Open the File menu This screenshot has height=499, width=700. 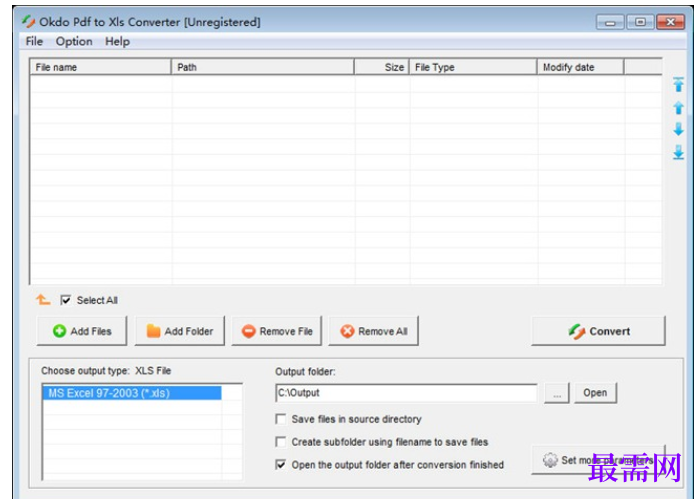coord(34,42)
